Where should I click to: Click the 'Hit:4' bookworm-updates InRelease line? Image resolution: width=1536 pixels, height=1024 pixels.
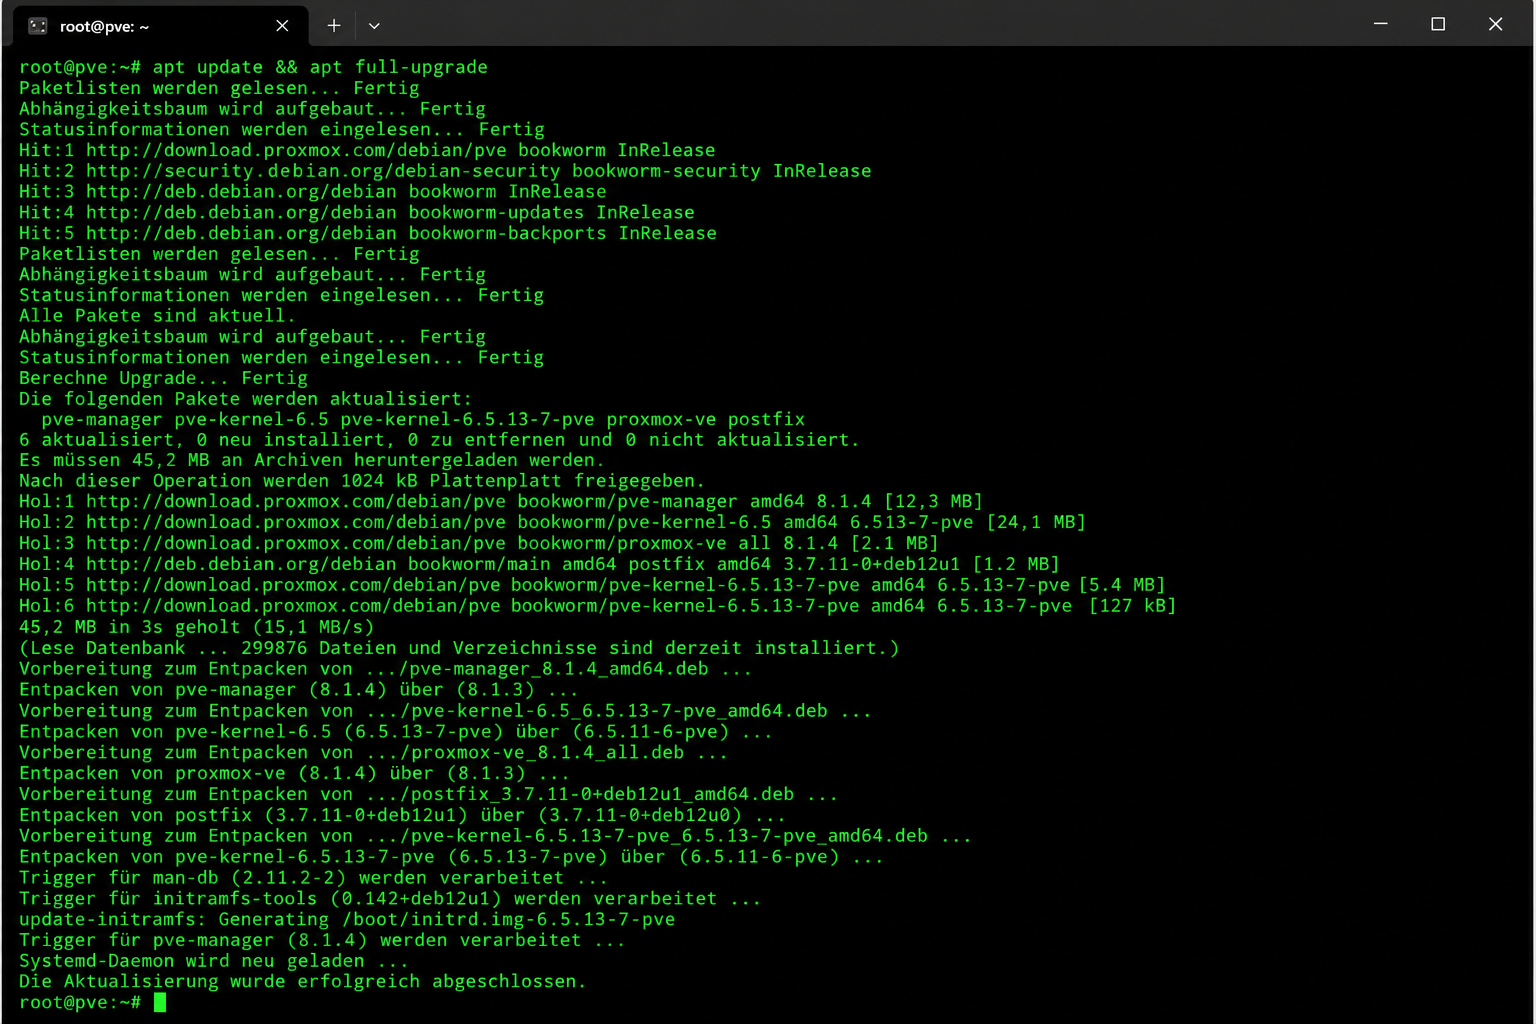point(356,212)
